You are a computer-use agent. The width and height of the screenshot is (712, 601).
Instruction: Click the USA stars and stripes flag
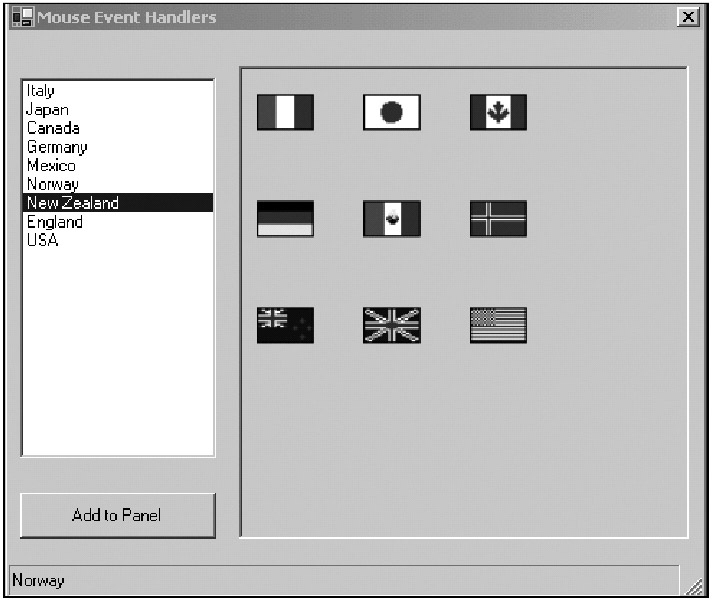[498, 325]
